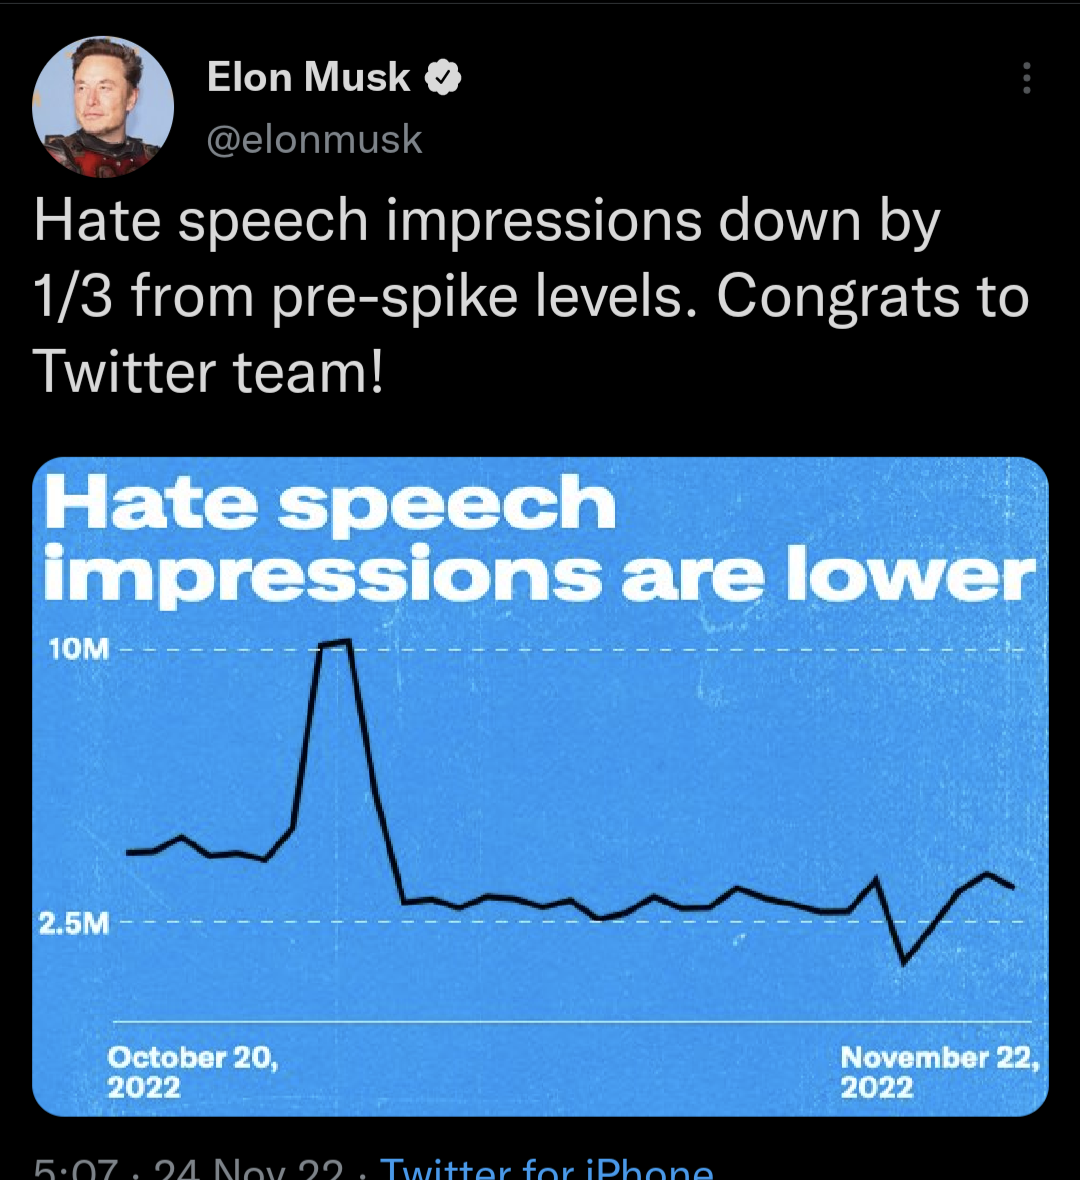Click the 2.5M axis label
The width and height of the screenshot is (1080, 1180).
tap(74, 922)
